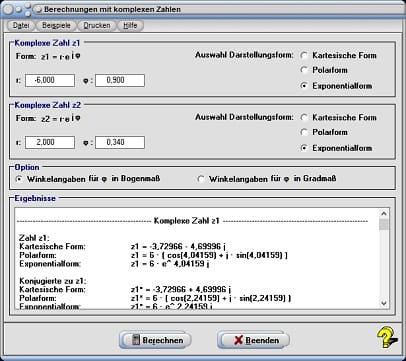This screenshot has height=361, width=406.
Task: Click the results scrollbar thumb
Action: click(x=384, y=224)
